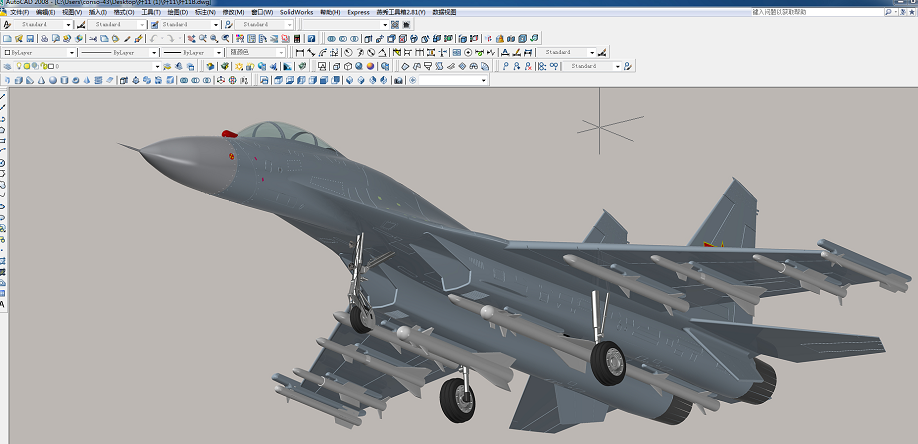The width and height of the screenshot is (918, 444).
Task: Click the Linear dimension icon
Action: click(x=299, y=52)
